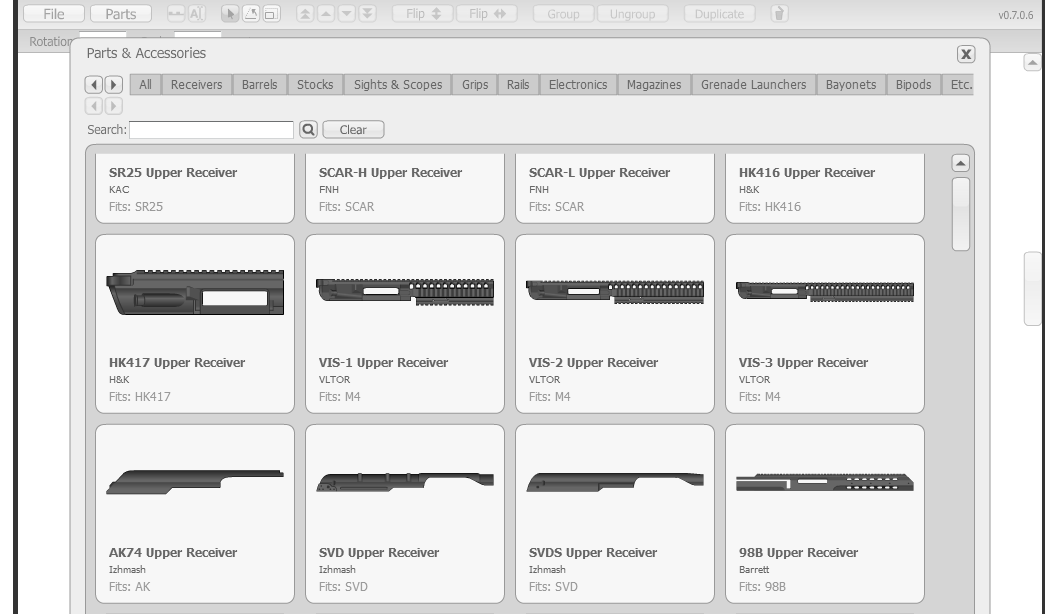Click the magnifier search icon
The image size is (1045, 614).
308,130
